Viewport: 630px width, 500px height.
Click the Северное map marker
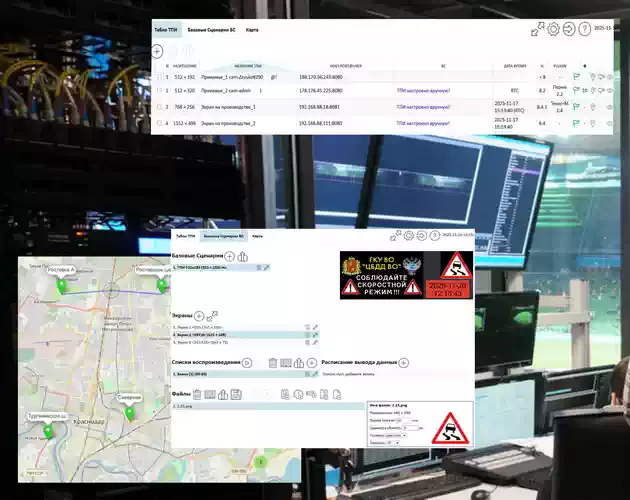[x=129, y=411]
